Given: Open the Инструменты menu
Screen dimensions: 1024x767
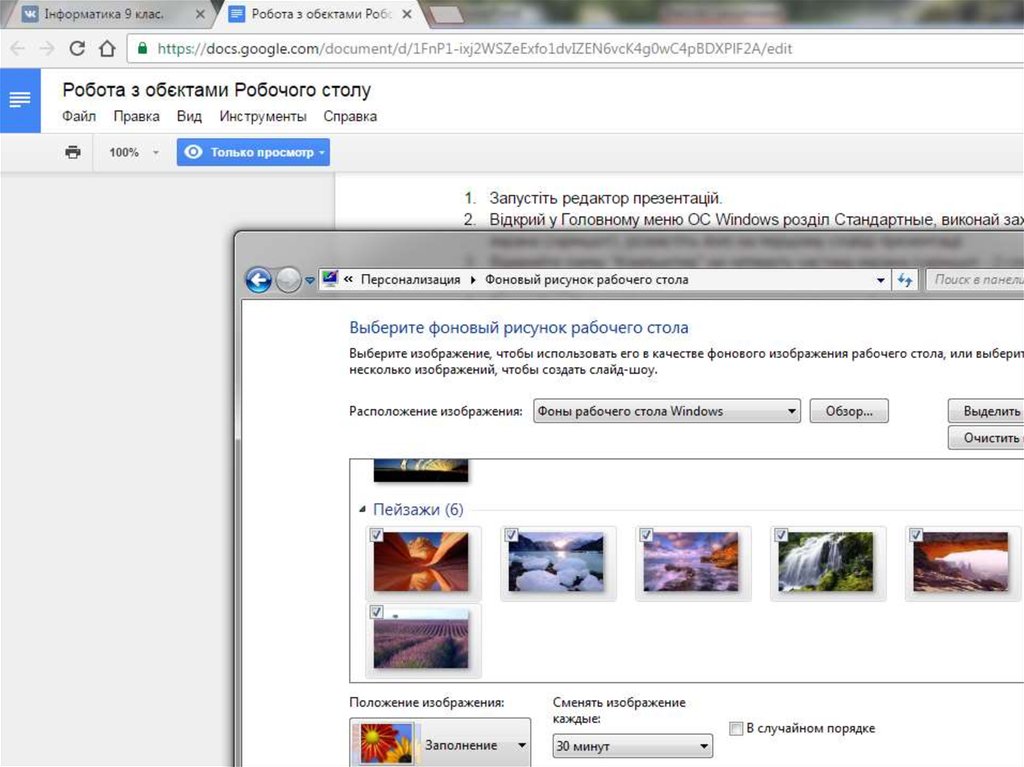Looking at the screenshot, I should point(263,116).
